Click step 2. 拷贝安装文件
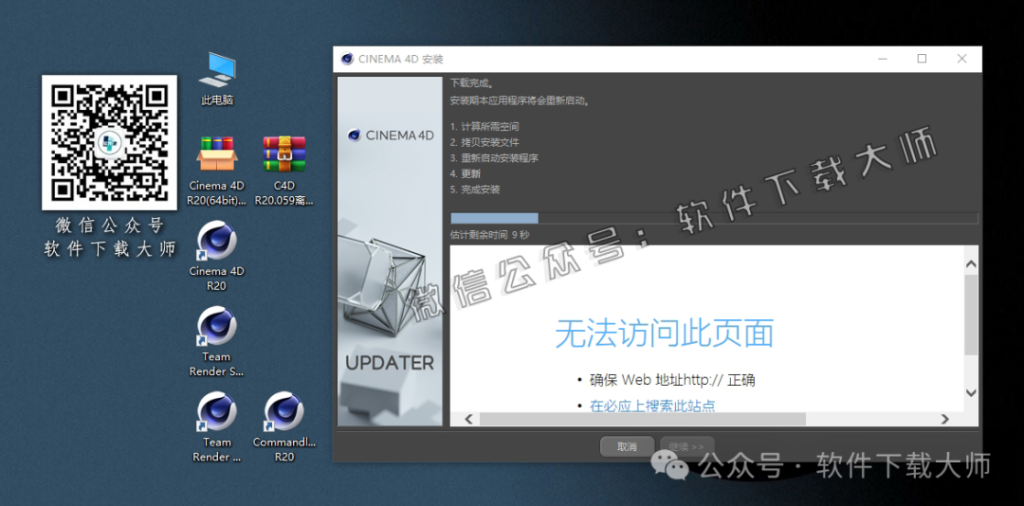This screenshot has height=506, width=1024. (x=485, y=142)
